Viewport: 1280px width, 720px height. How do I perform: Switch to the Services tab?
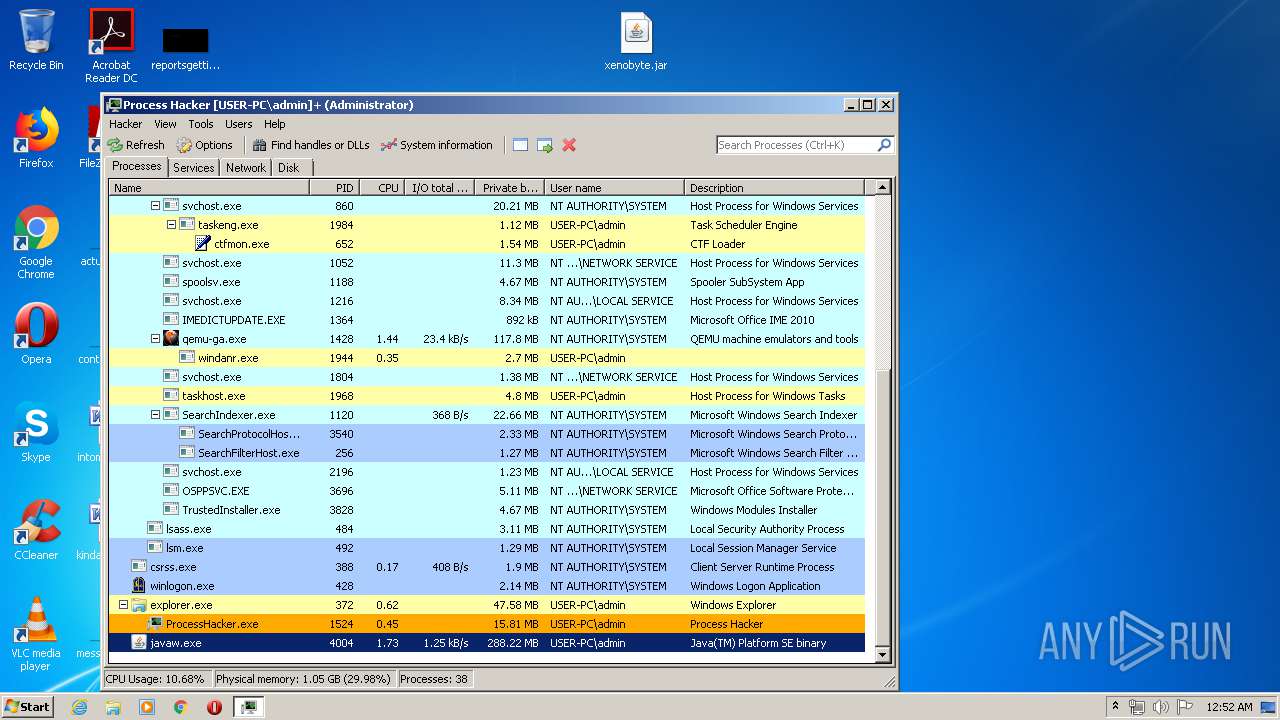pyautogui.click(x=193, y=168)
